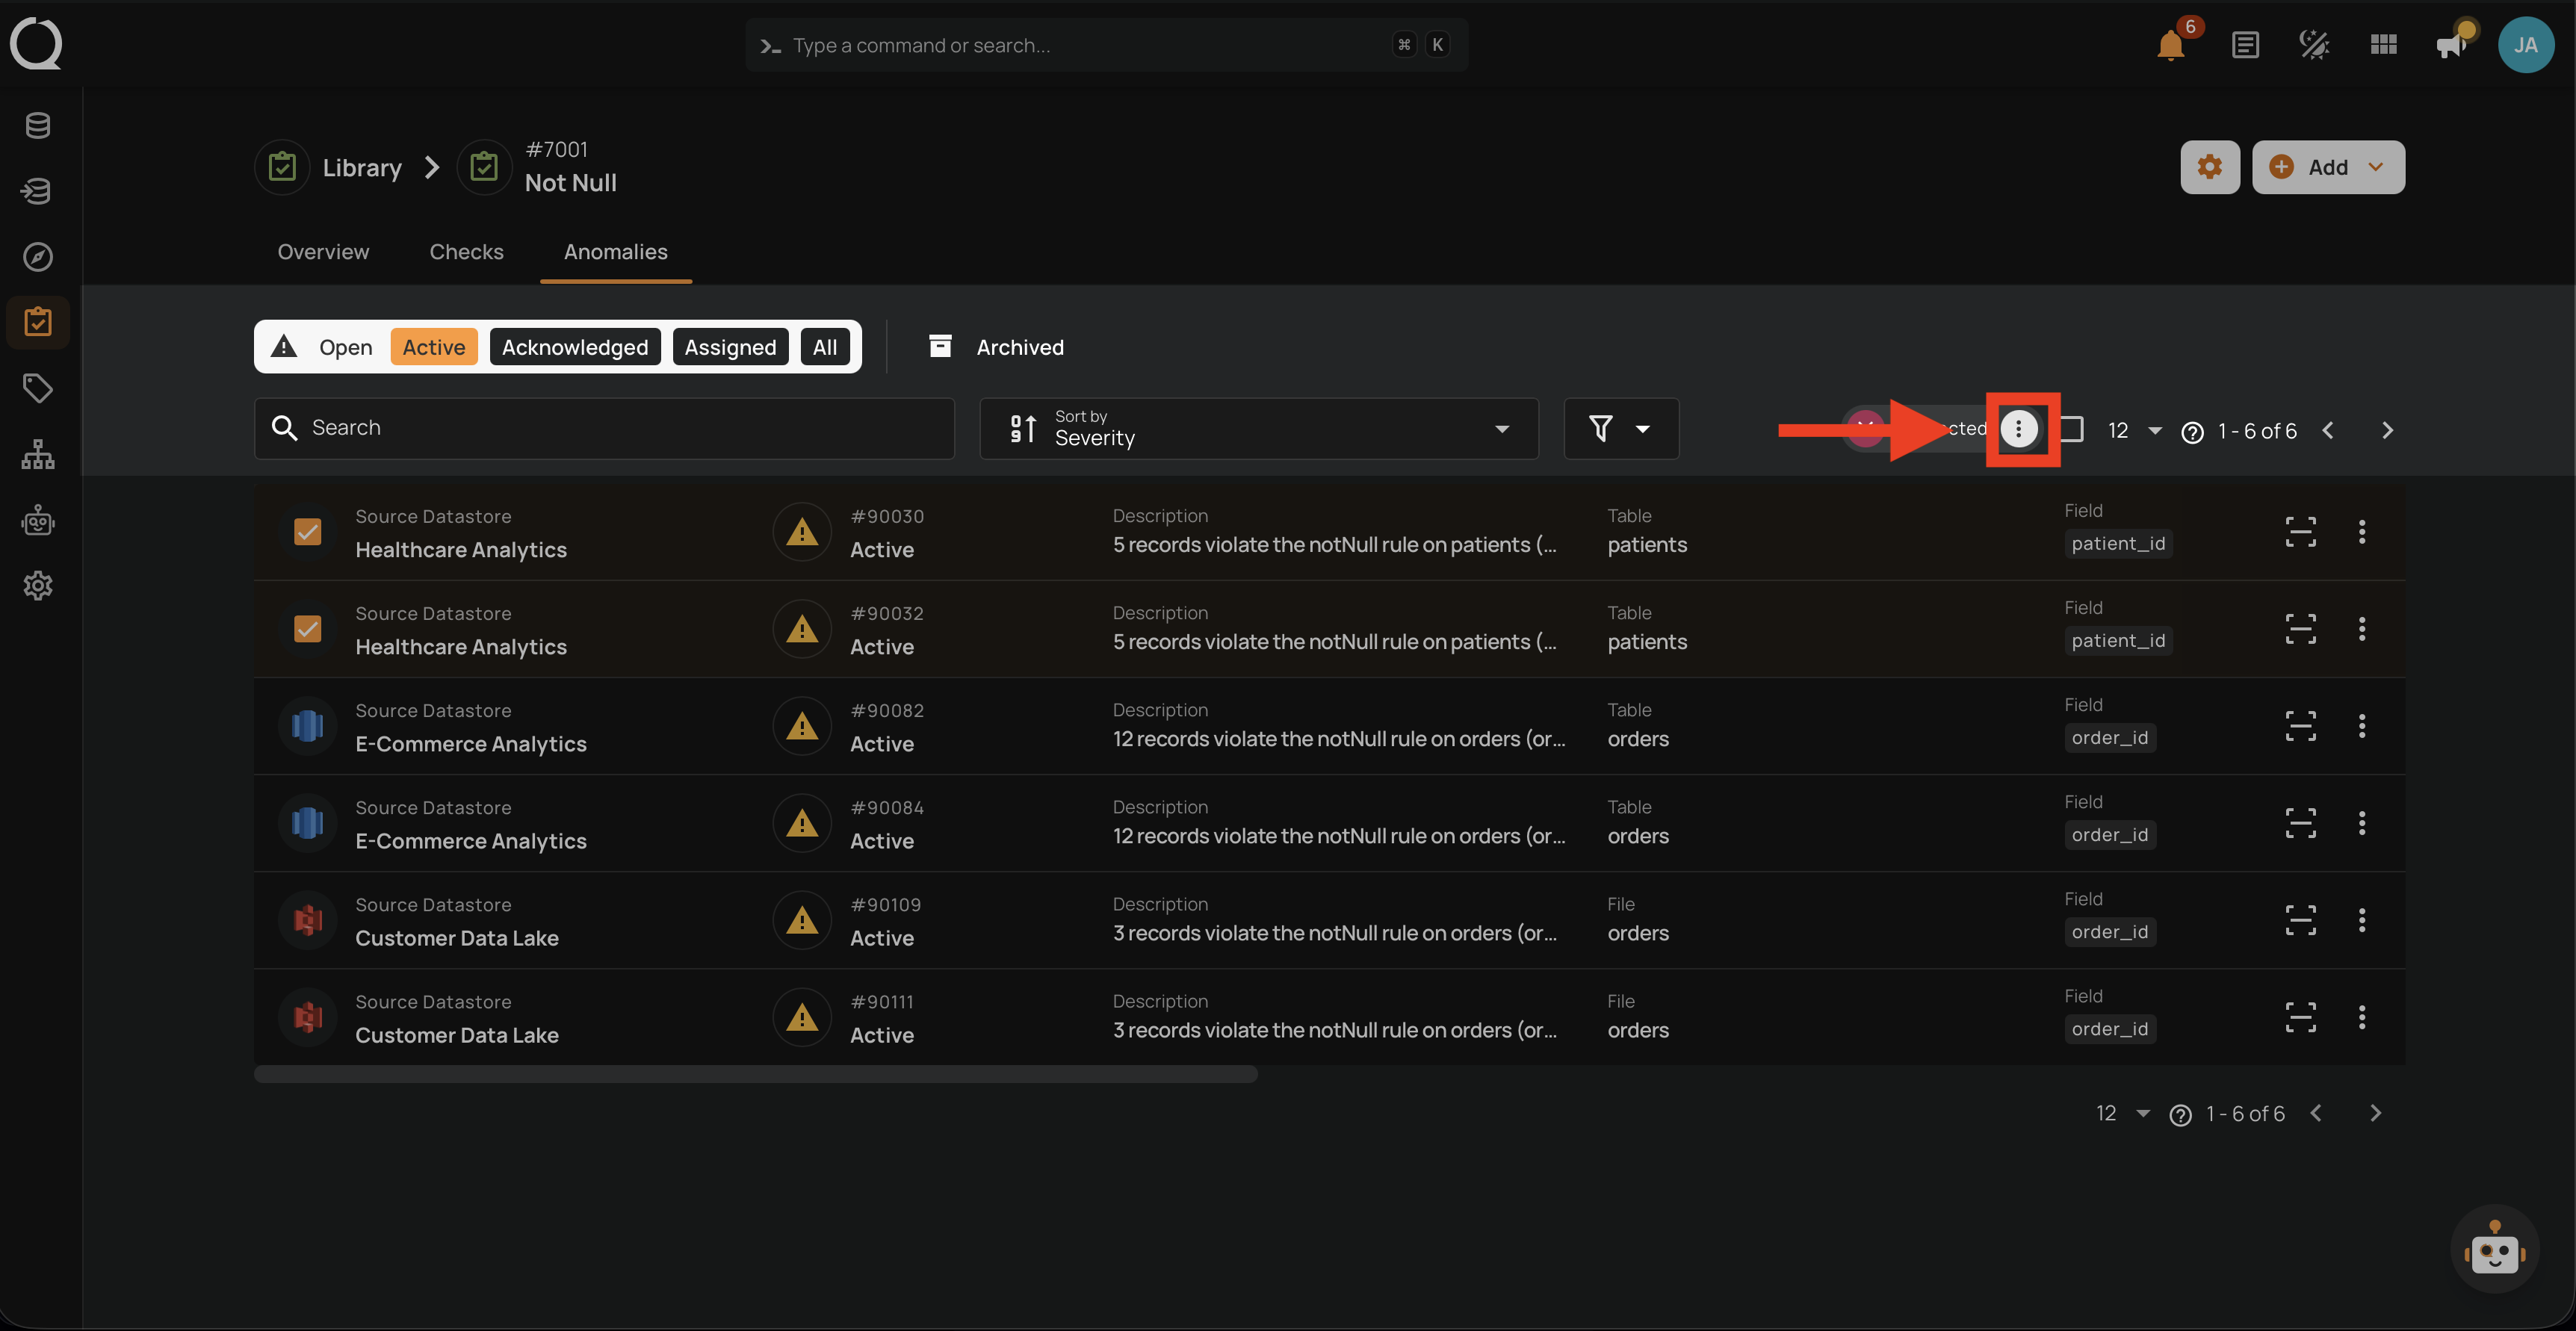The image size is (2576, 1331).
Task: Expand the Sort by Severity dropdown
Action: (x=1259, y=429)
